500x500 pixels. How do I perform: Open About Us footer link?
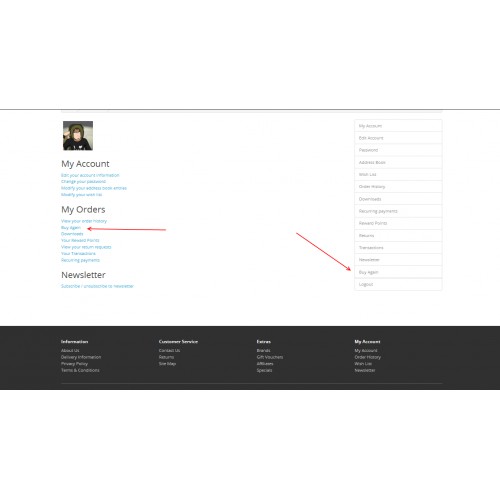click(70, 351)
